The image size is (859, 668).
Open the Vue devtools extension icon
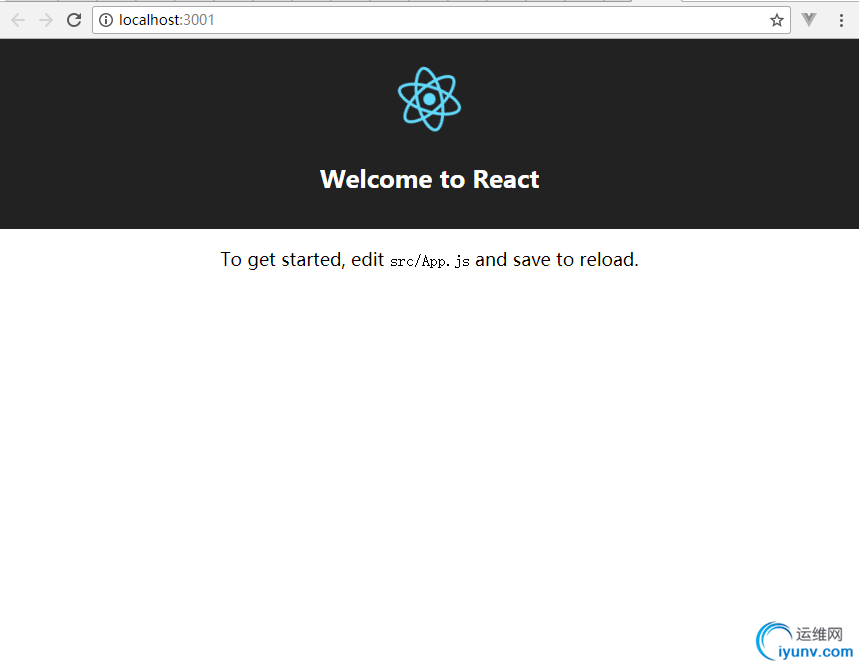point(809,20)
